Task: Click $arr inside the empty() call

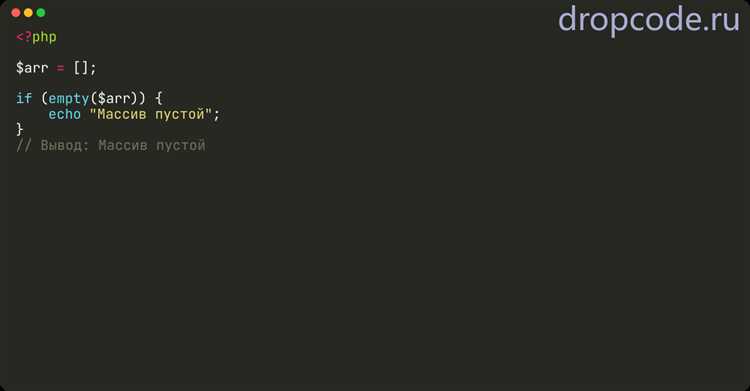Action: pos(113,98)
